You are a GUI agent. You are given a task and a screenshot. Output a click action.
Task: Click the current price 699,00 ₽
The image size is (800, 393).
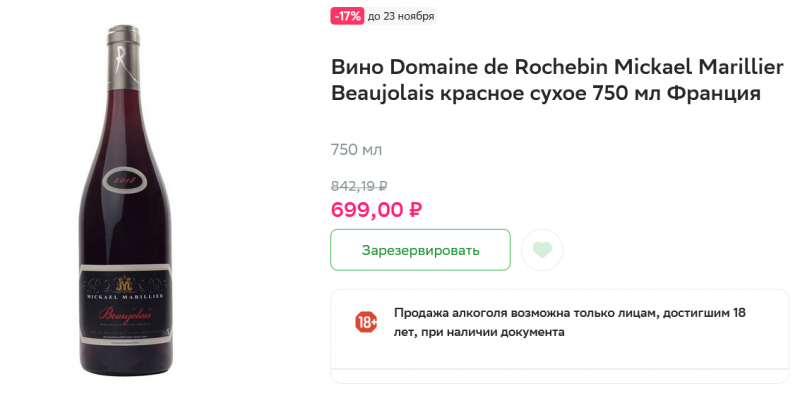pyautogui.click(x=376, y=209)
